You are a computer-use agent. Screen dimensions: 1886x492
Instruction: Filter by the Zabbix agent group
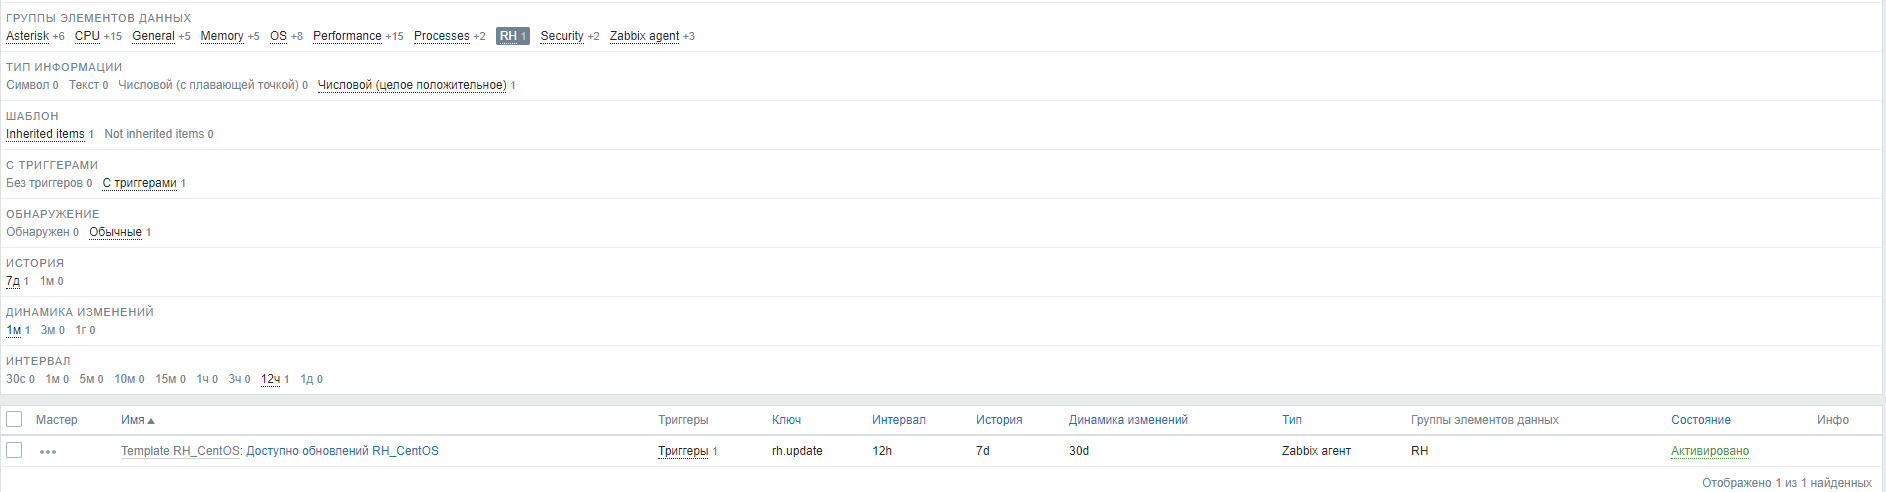click(x=644, y=36)
